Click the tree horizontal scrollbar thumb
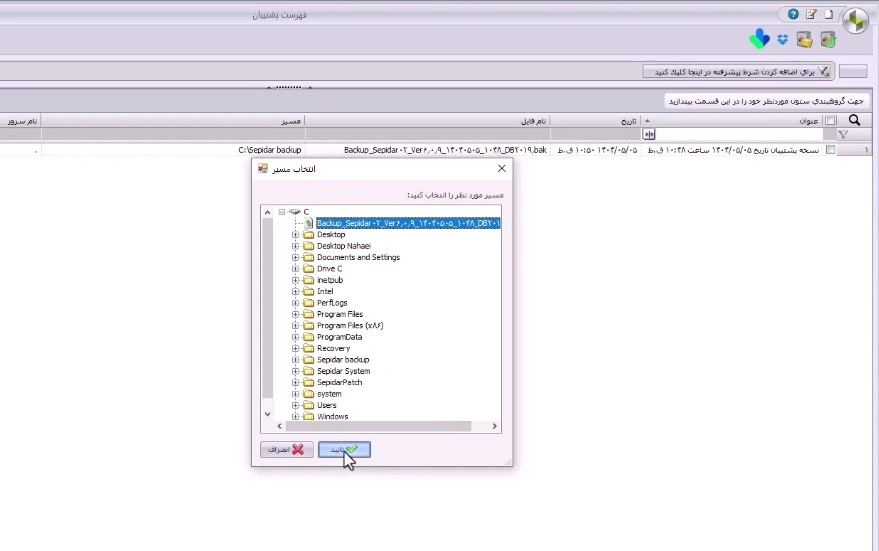879x551 pixels. pos(378,427)
